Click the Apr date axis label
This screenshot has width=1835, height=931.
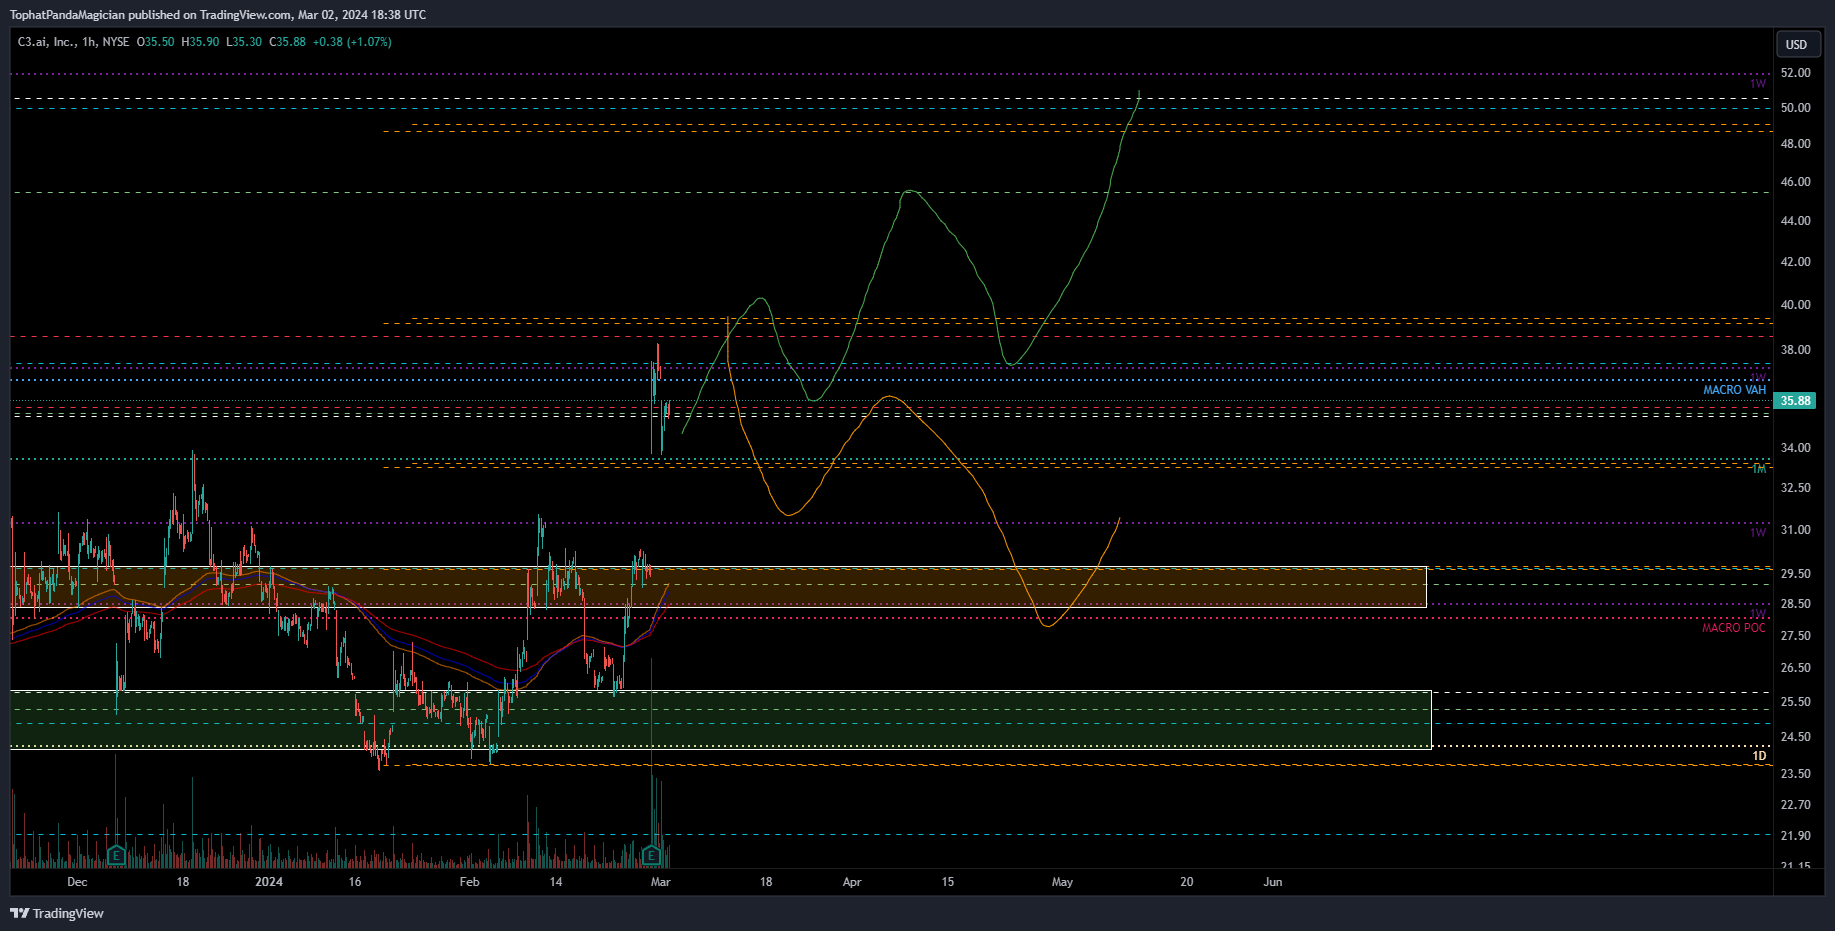click(x=852, y=882)
